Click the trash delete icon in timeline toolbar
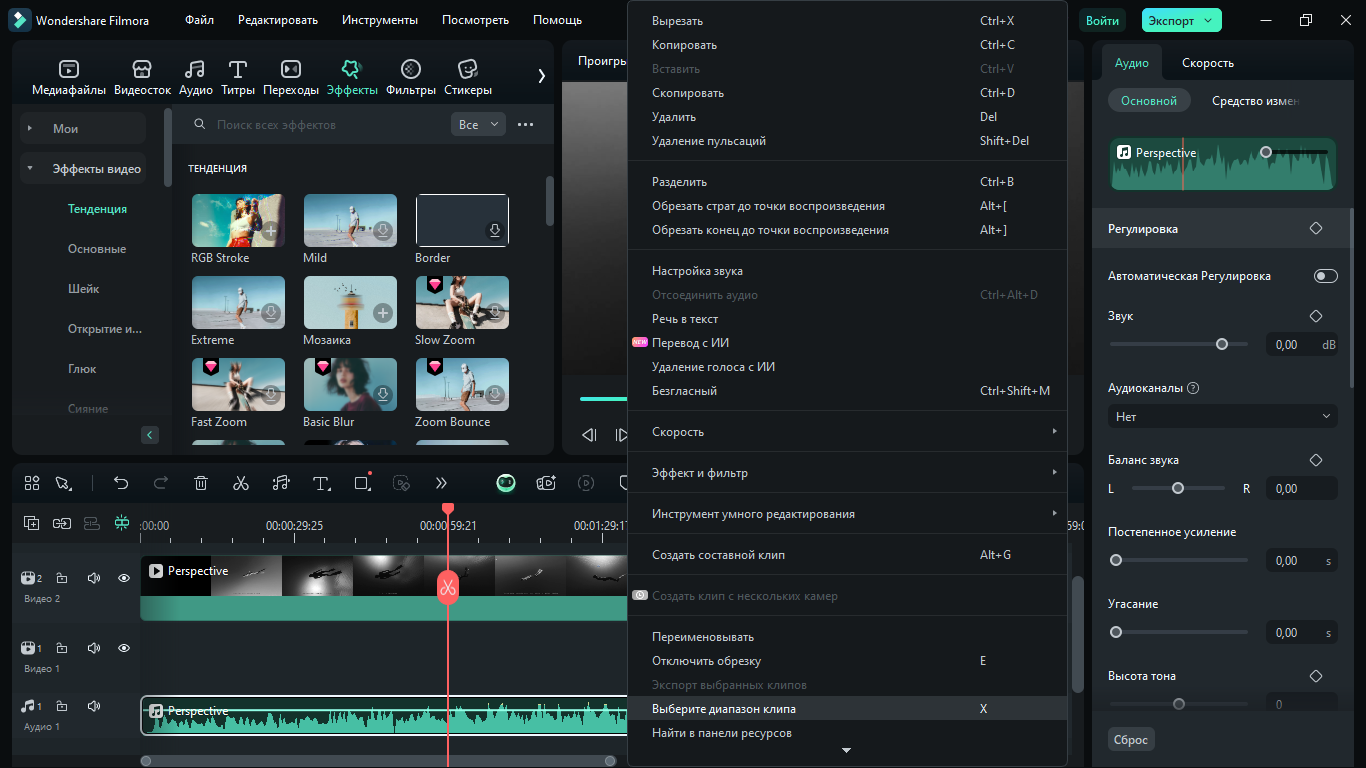This screenshot has height=768, width=1366. [x=200, y=483]
